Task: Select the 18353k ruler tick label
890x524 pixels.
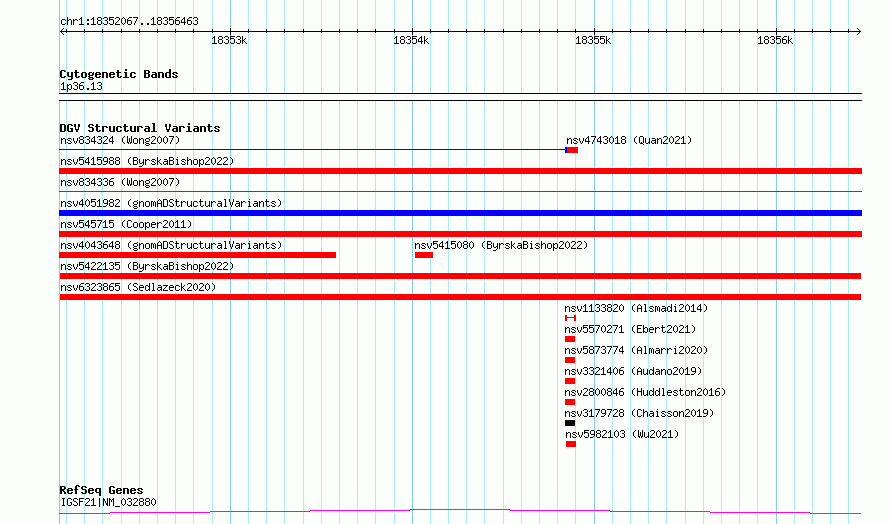Action: pos(229,40)
